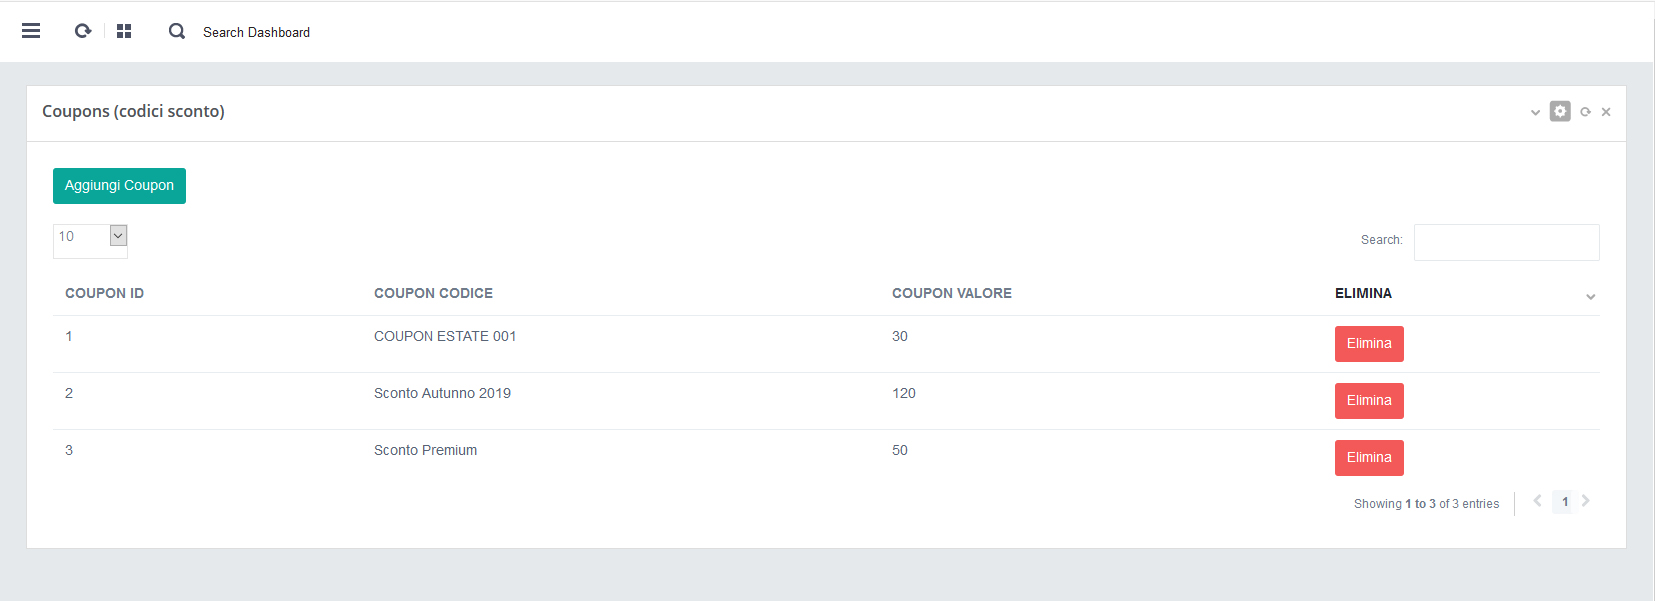Delete the COUPON ESTATE 001 coupon
1655x601 pixels.
(1368, 344)
